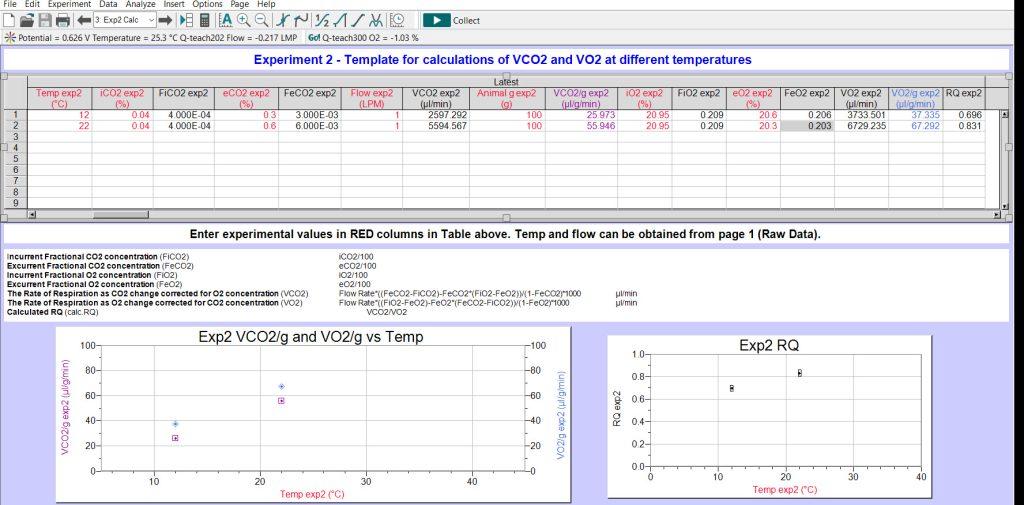The width and height of the screenshot is (1024, 505).
Task: Open the Edit menu
Action: pos(32,4)
